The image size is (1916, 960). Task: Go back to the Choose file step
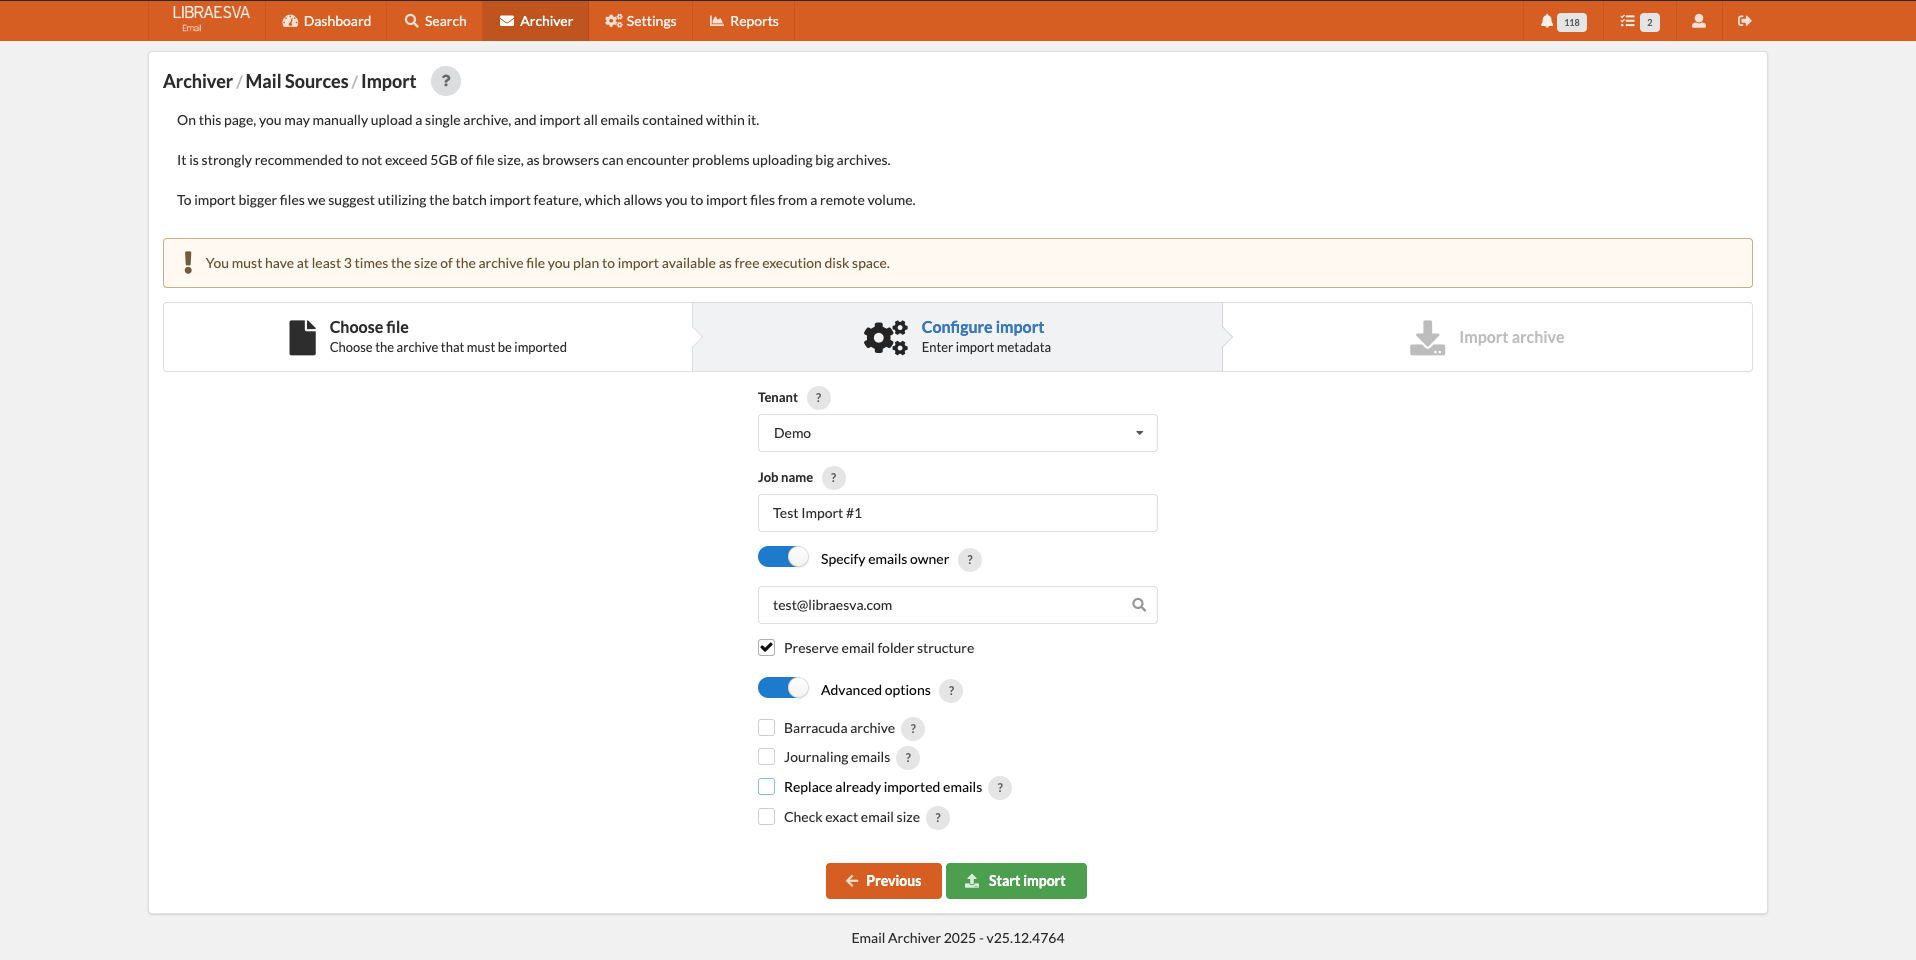(x=428, y=337)
